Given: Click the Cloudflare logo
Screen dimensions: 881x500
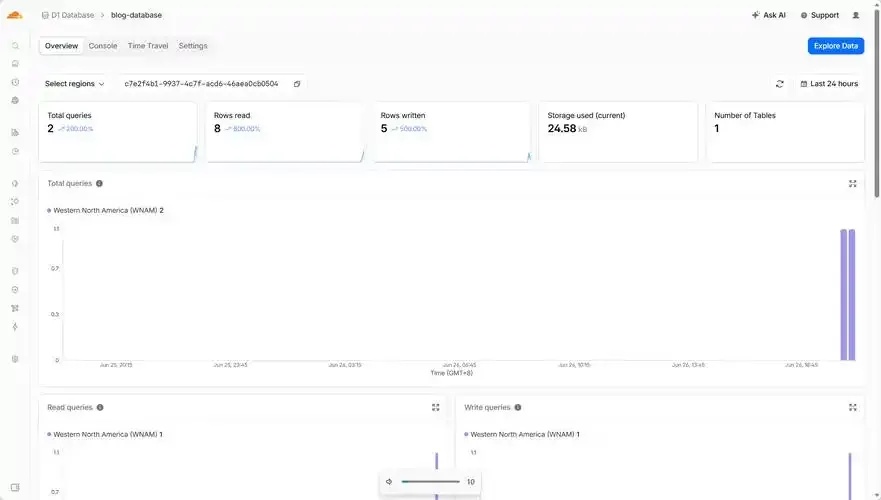Looking at the screenshot, I should 15,15.
